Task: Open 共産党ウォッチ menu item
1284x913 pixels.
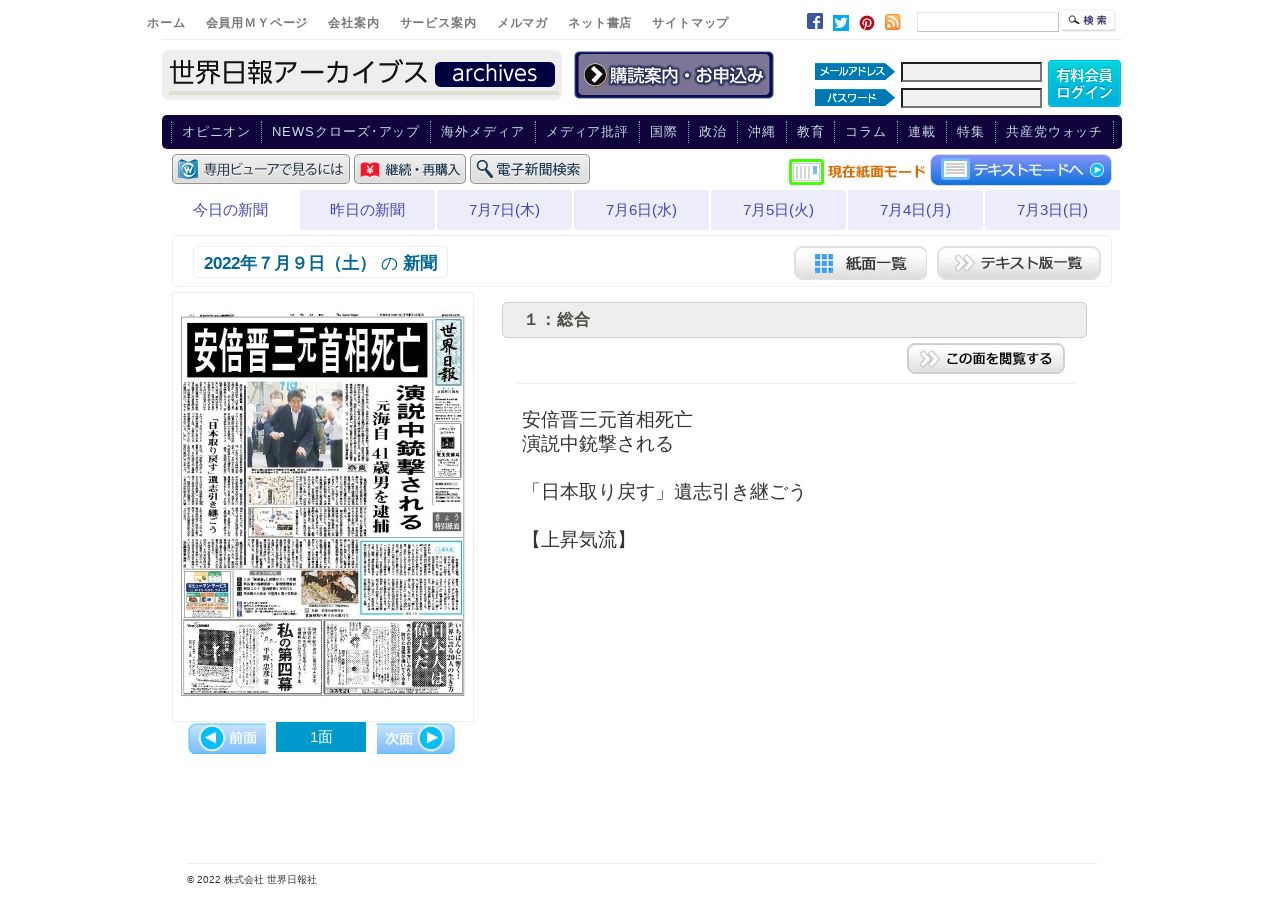Action: click(1054, 132)
